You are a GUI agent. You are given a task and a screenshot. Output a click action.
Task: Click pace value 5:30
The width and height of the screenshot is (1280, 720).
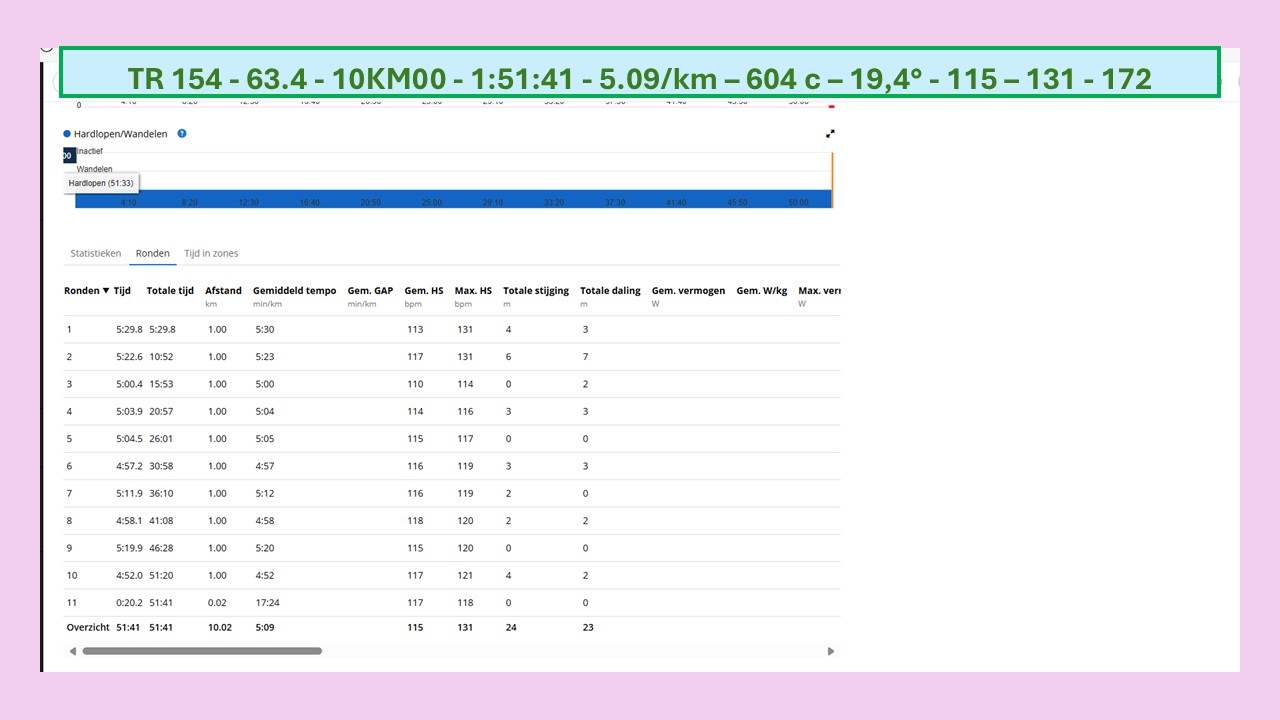coord(265,329)
